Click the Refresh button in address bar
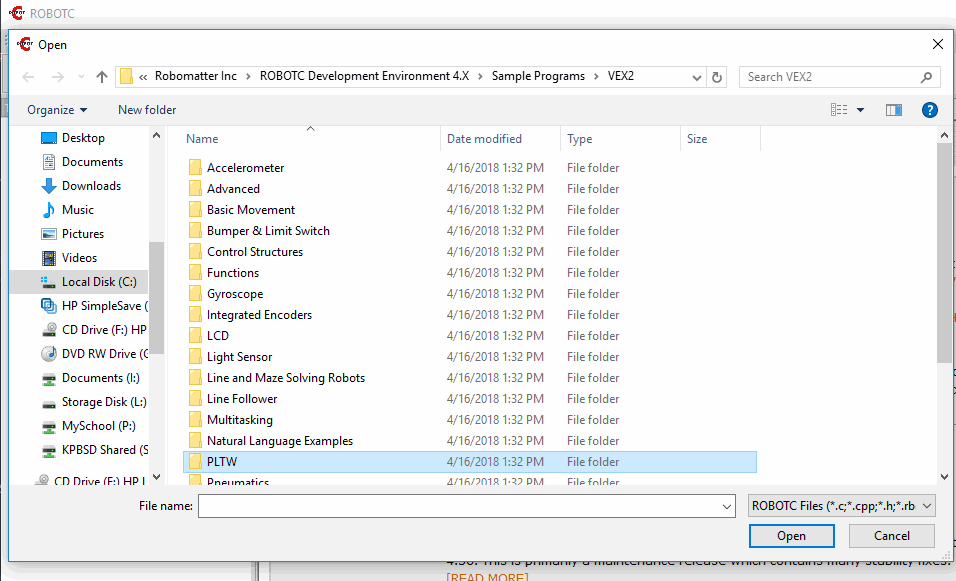The image size is (956, 581). pos(716,77)
